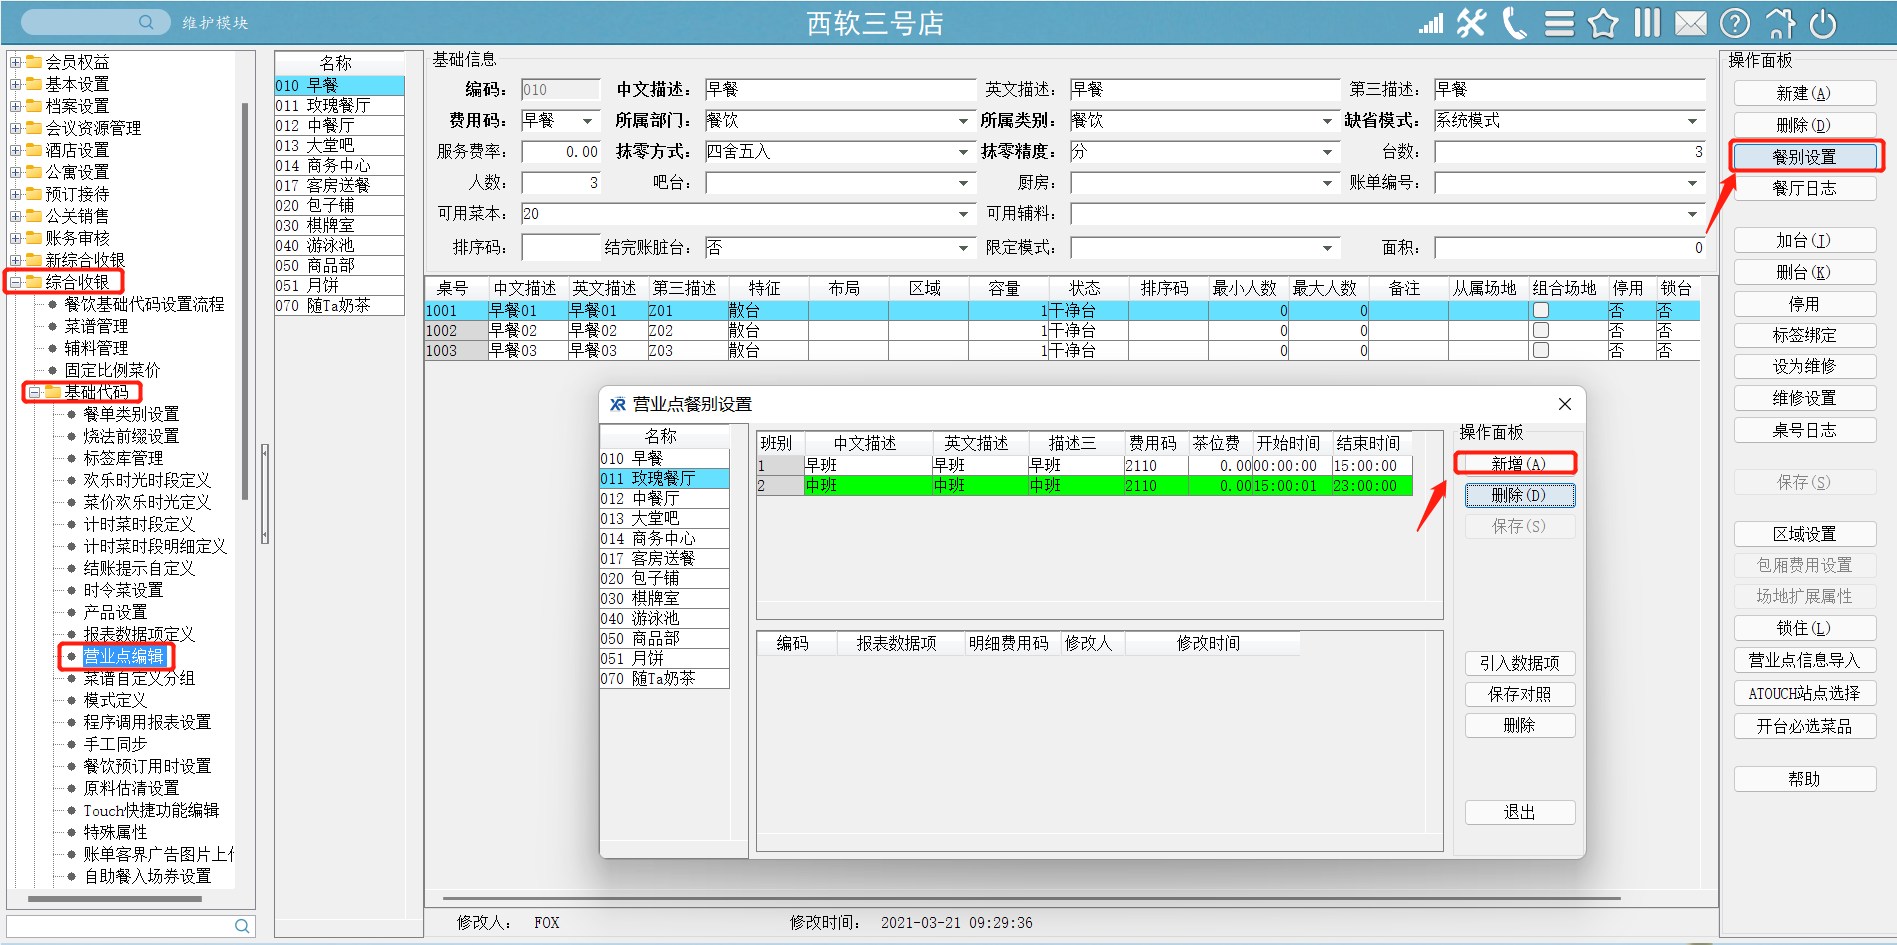Select 营业点编辑 in the tree
The width and height of the screenshot is (1897, 945).
click(123, 656)
